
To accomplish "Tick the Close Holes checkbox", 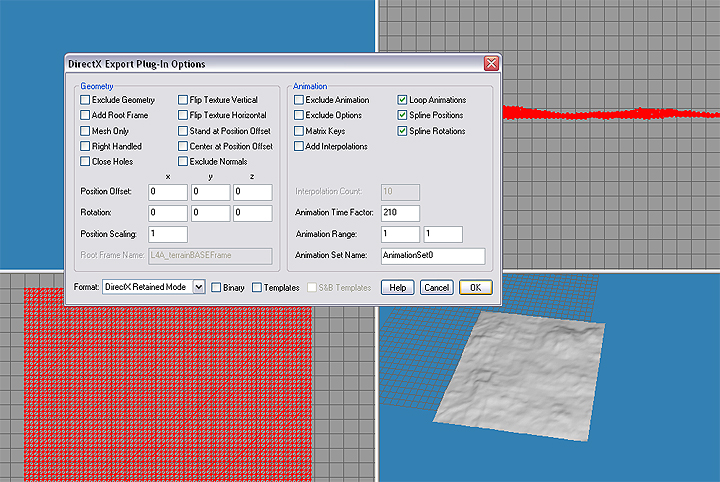I will (x=85, y=161).
